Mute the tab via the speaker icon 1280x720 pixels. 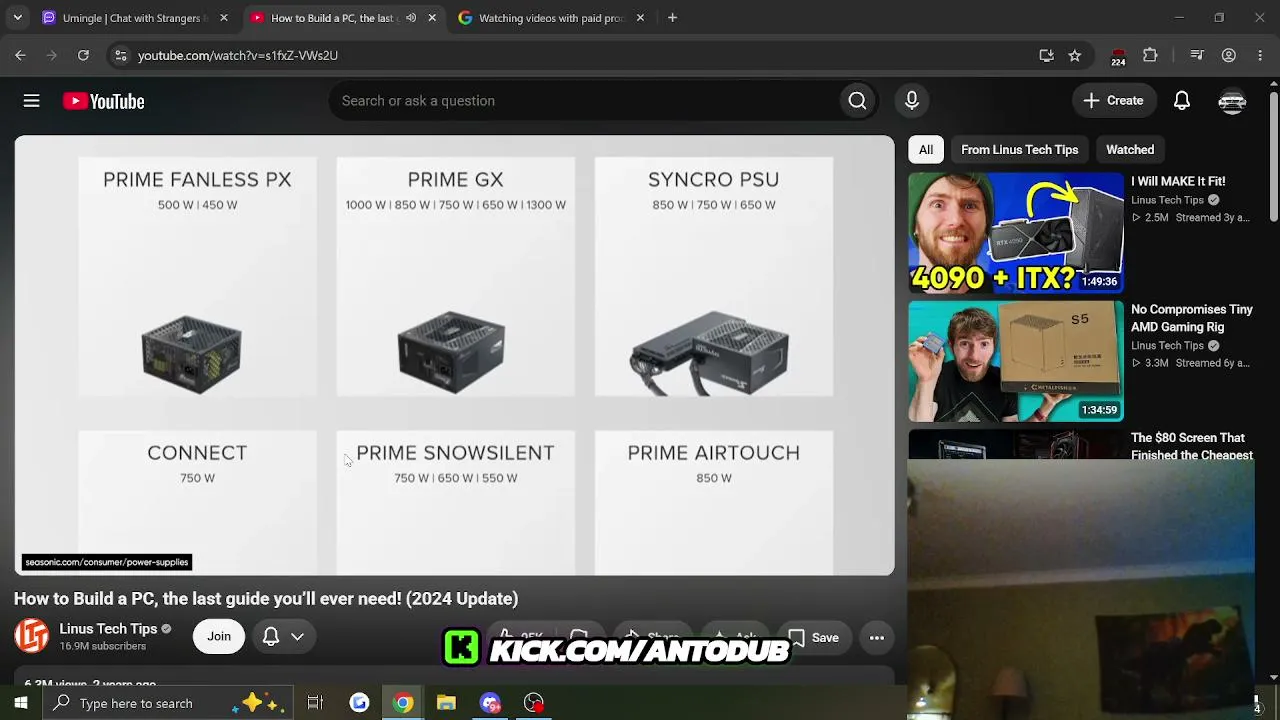click(411, 18)
